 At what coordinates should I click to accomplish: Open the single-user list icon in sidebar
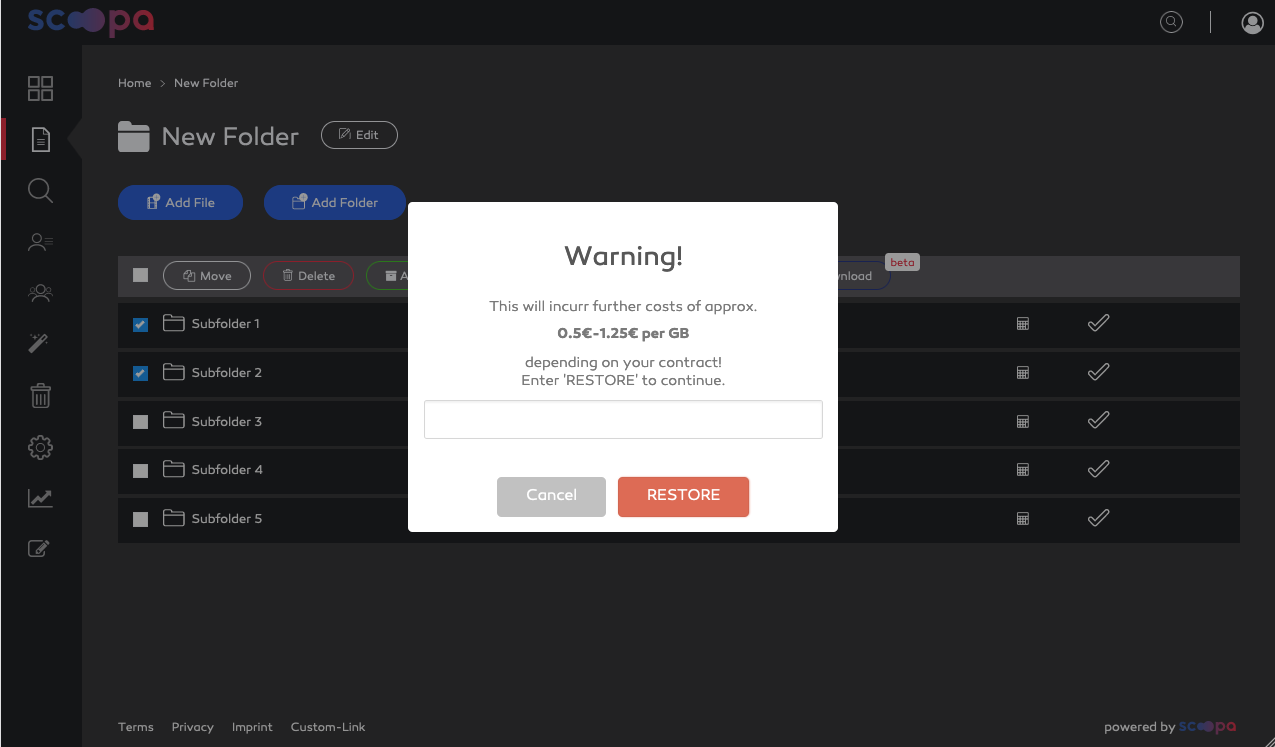pyautogui.click(x=40, y=242)
